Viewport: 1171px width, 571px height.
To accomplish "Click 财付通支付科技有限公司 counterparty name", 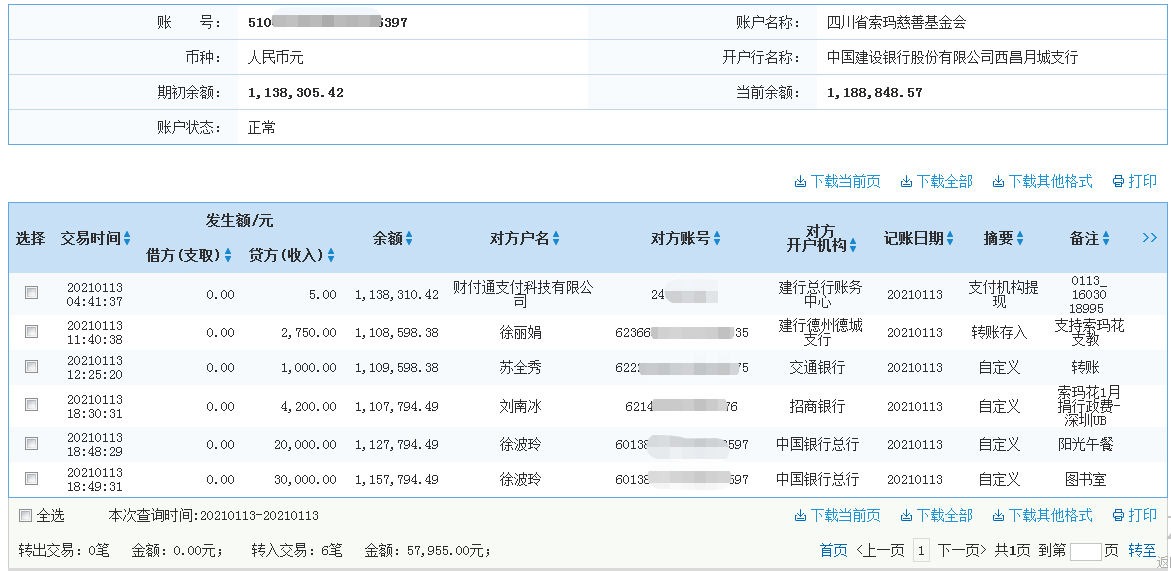I will (x=523, y=294).
